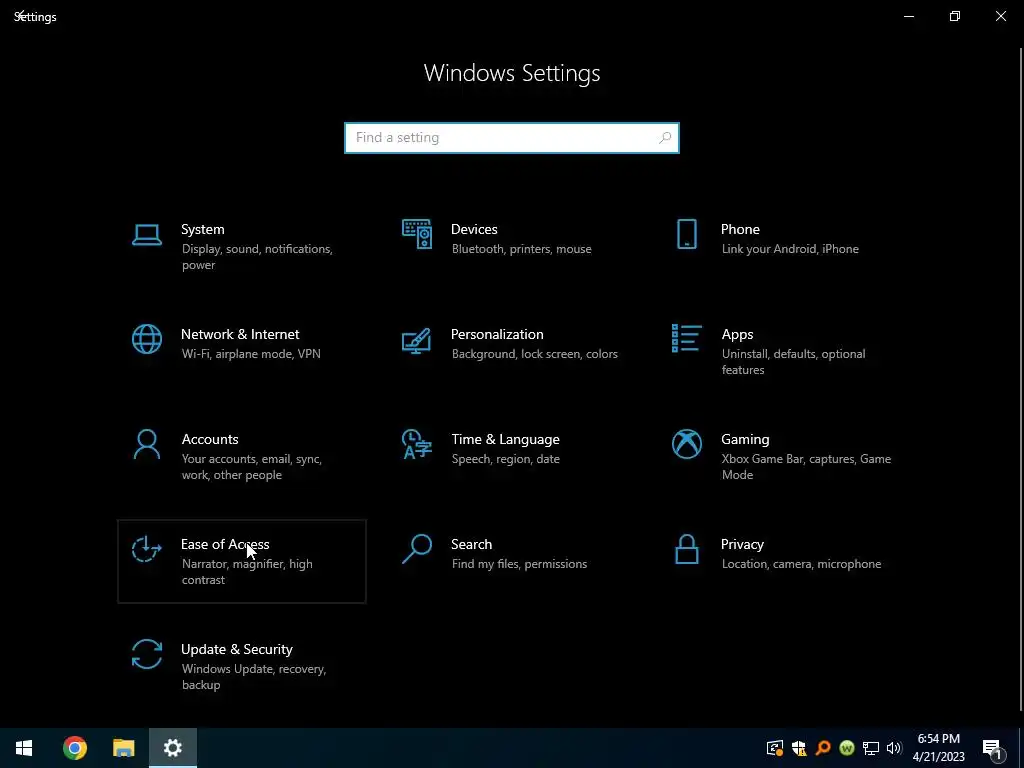Launch Google Chrome from the taskbar
Screen dimensions: 1024x768
tap(74, 748)
